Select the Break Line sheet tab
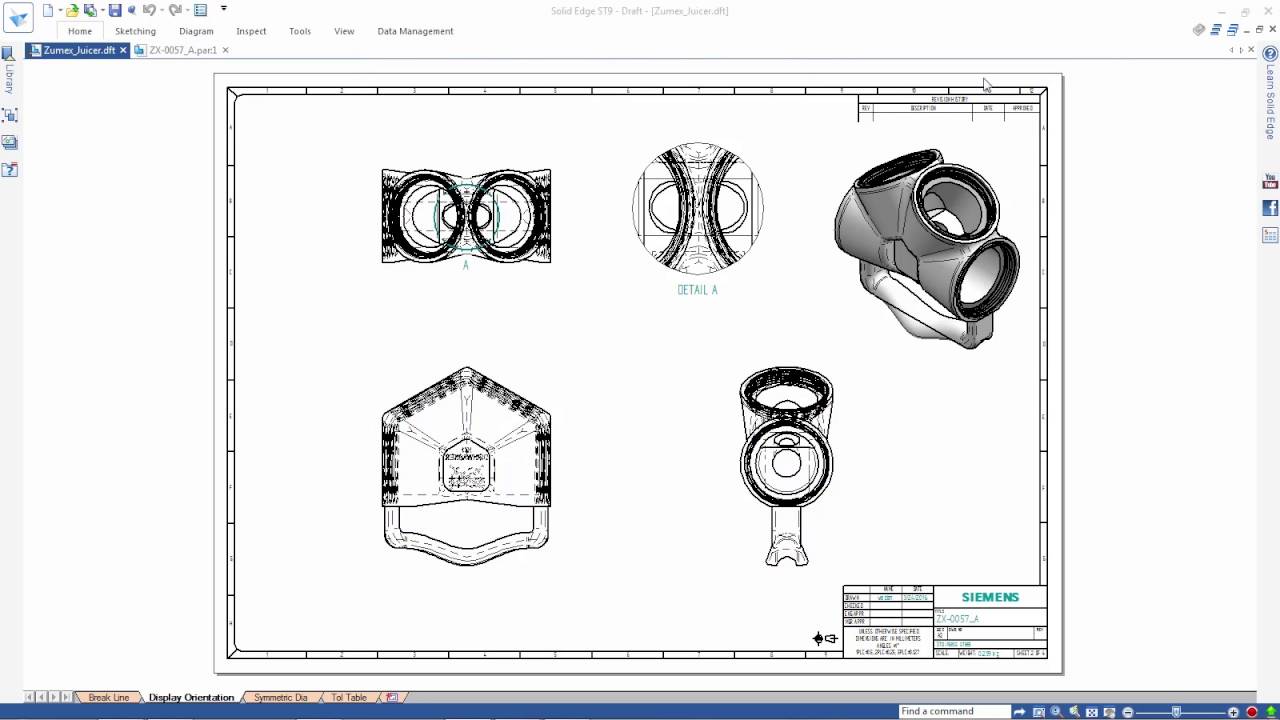Image resolution: width=1280 pixels, height=720 pixels. pos(108,697)
